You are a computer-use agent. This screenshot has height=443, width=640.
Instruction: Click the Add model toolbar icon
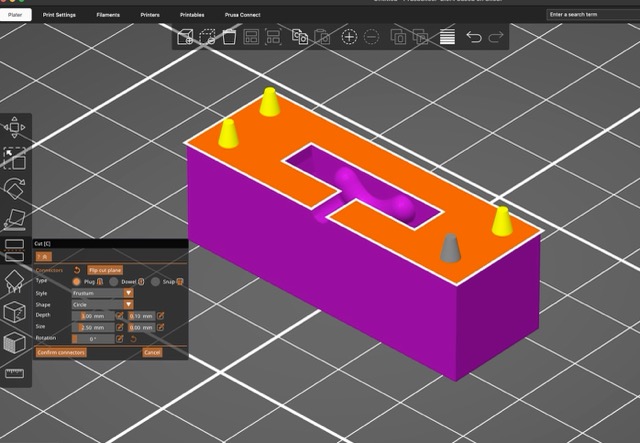(185, 37)
